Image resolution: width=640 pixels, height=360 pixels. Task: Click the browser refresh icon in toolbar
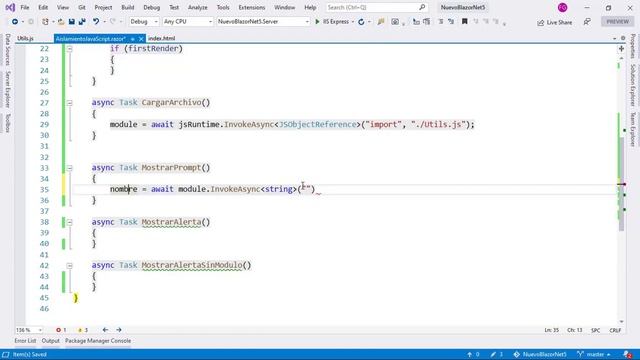361,22
